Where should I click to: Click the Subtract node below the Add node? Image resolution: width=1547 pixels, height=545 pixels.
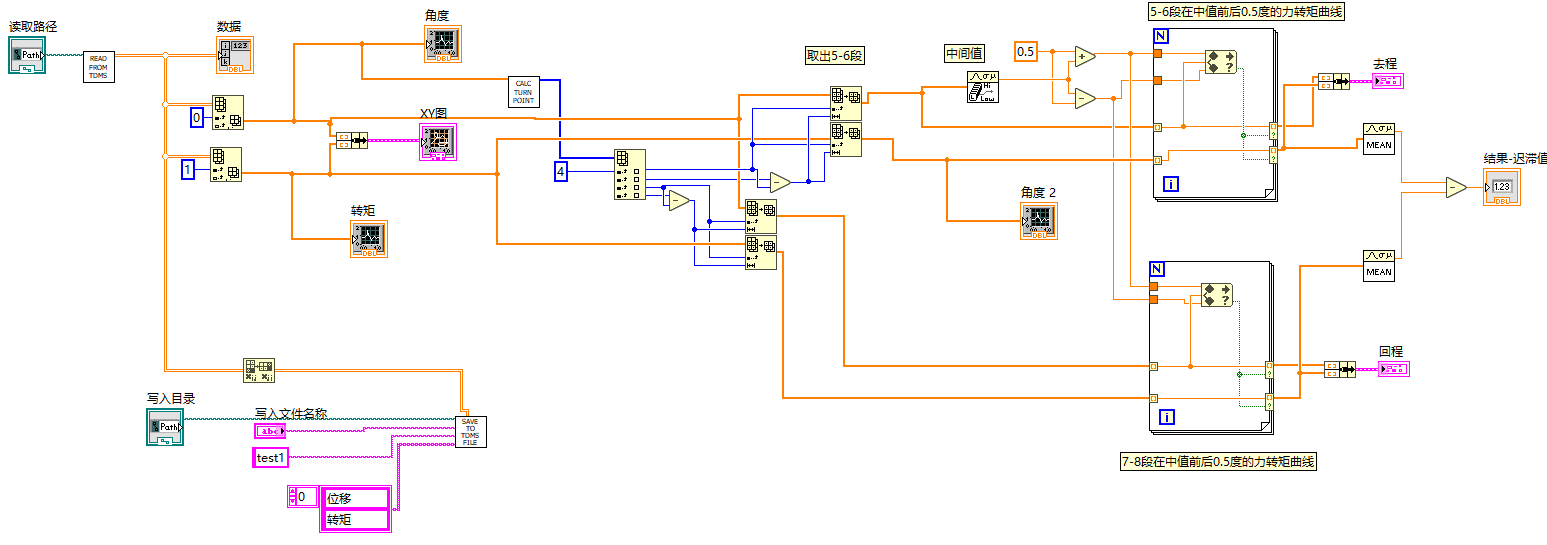(1086, 97)
